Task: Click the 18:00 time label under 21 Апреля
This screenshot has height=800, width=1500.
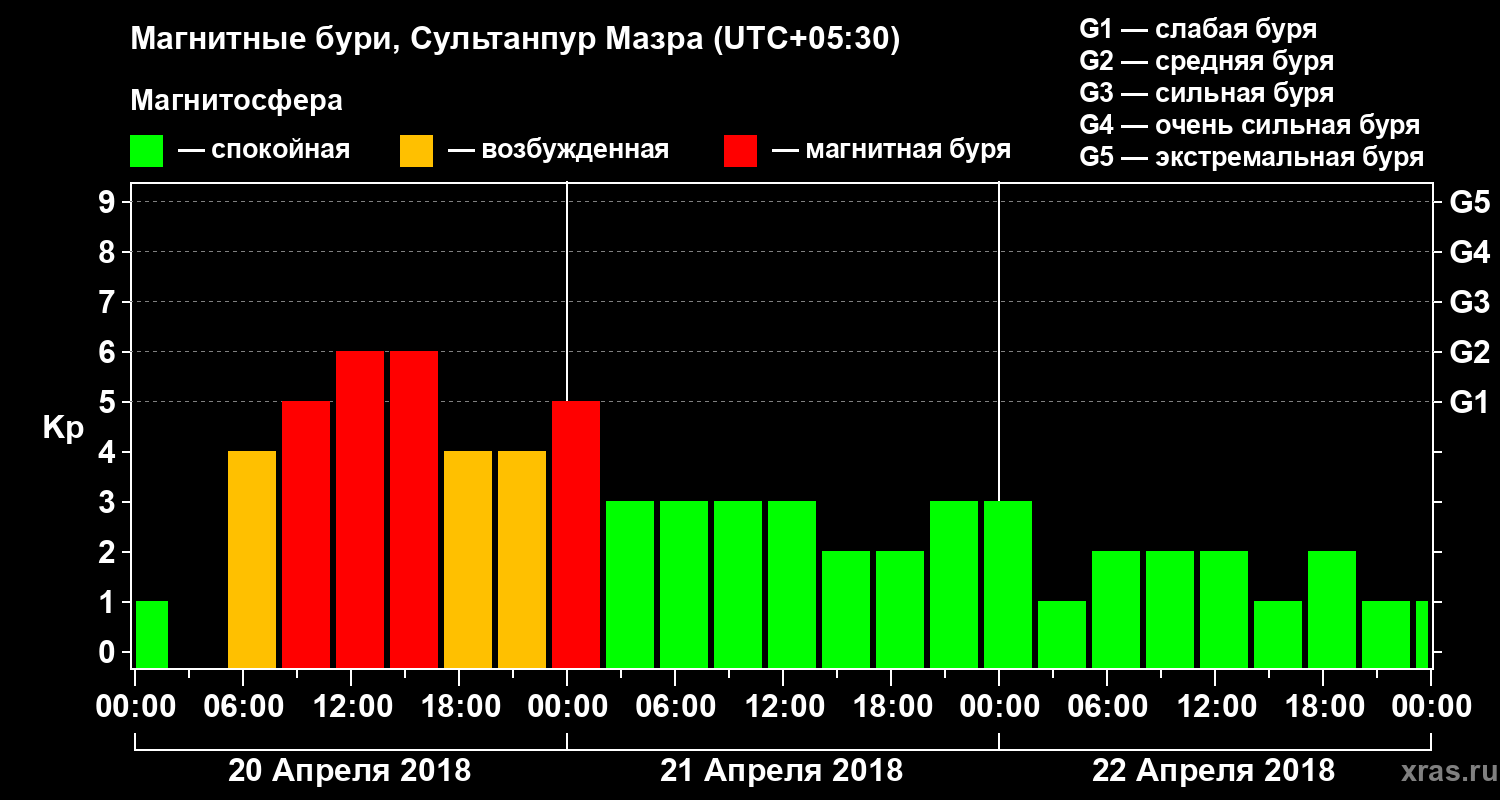Action: coord(891,706)
